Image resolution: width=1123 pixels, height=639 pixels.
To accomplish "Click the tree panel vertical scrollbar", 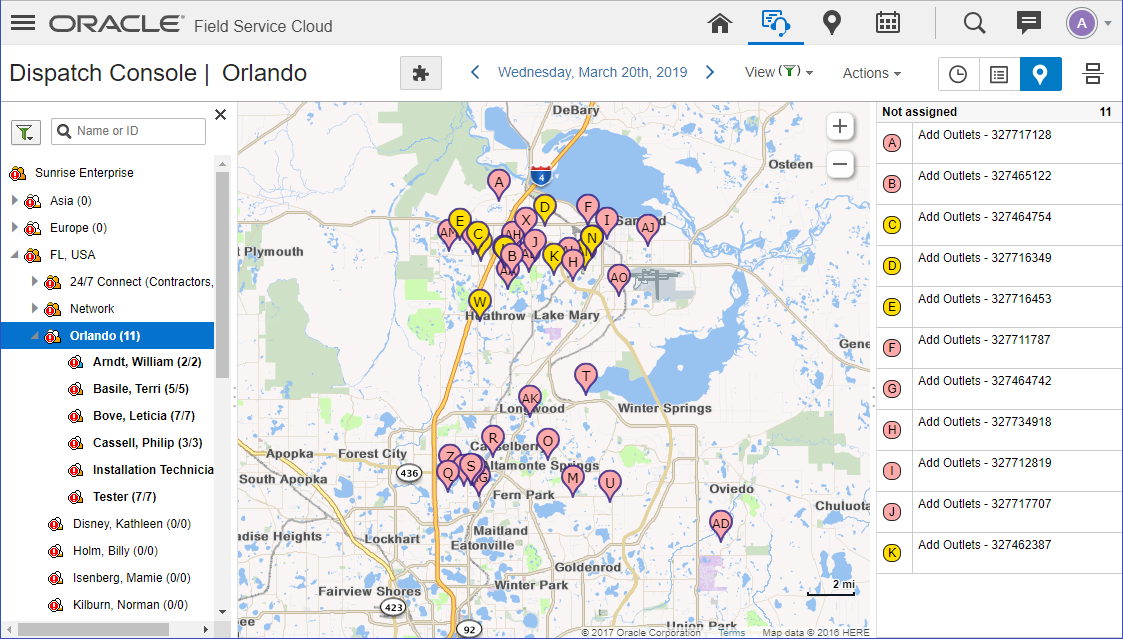I will (x=222, y=274).
